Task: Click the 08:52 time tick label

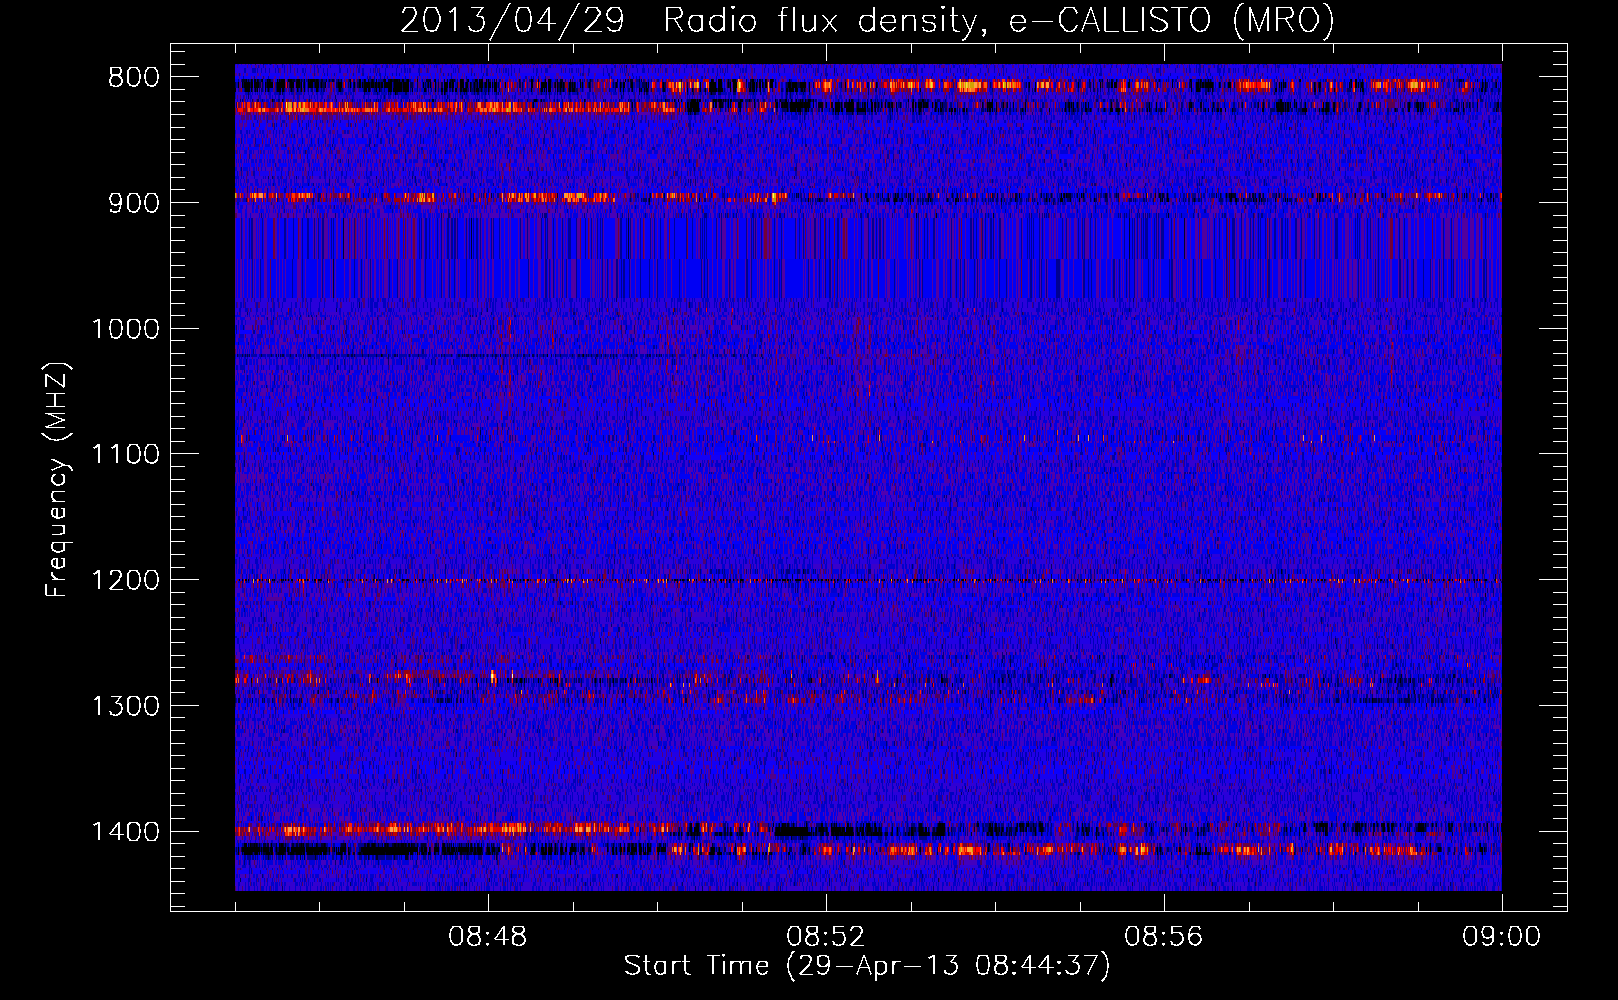Action: (x=826, y=937)
